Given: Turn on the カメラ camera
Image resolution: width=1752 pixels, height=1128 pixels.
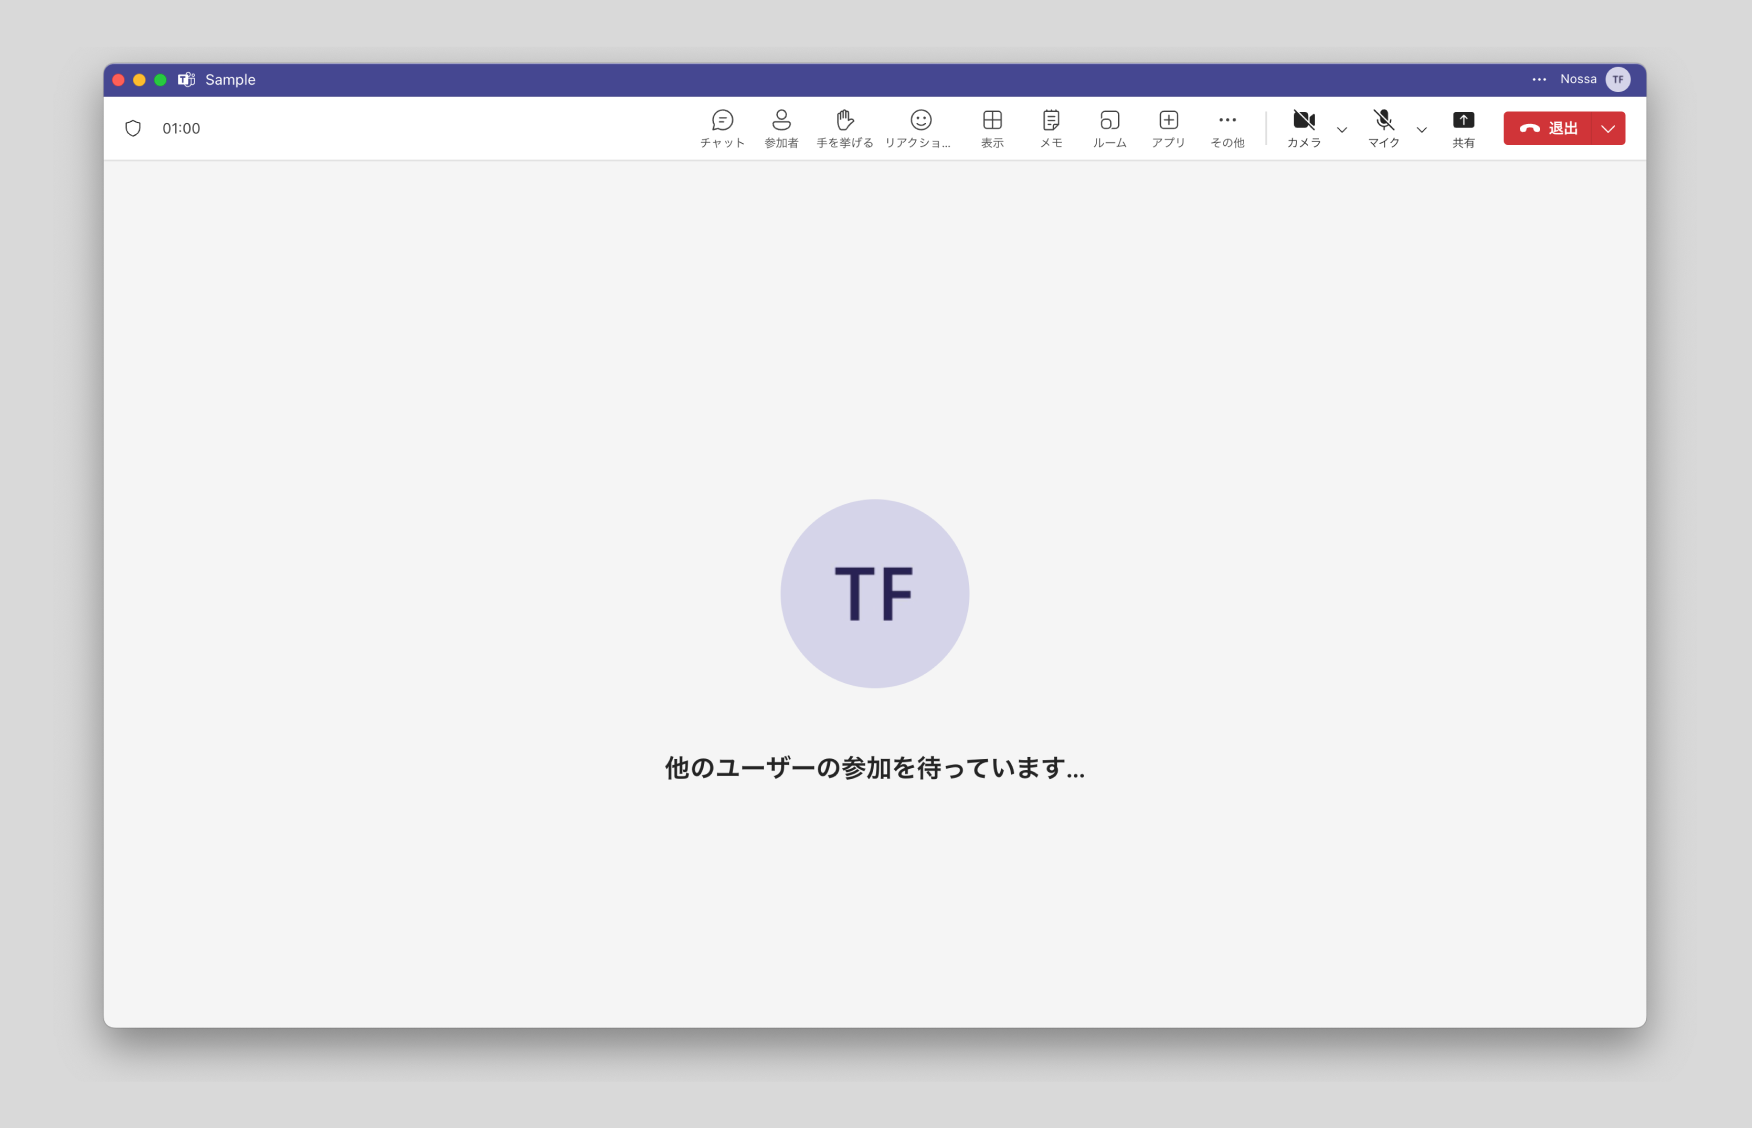Looking at the screenshot, I should [1303, 128].
